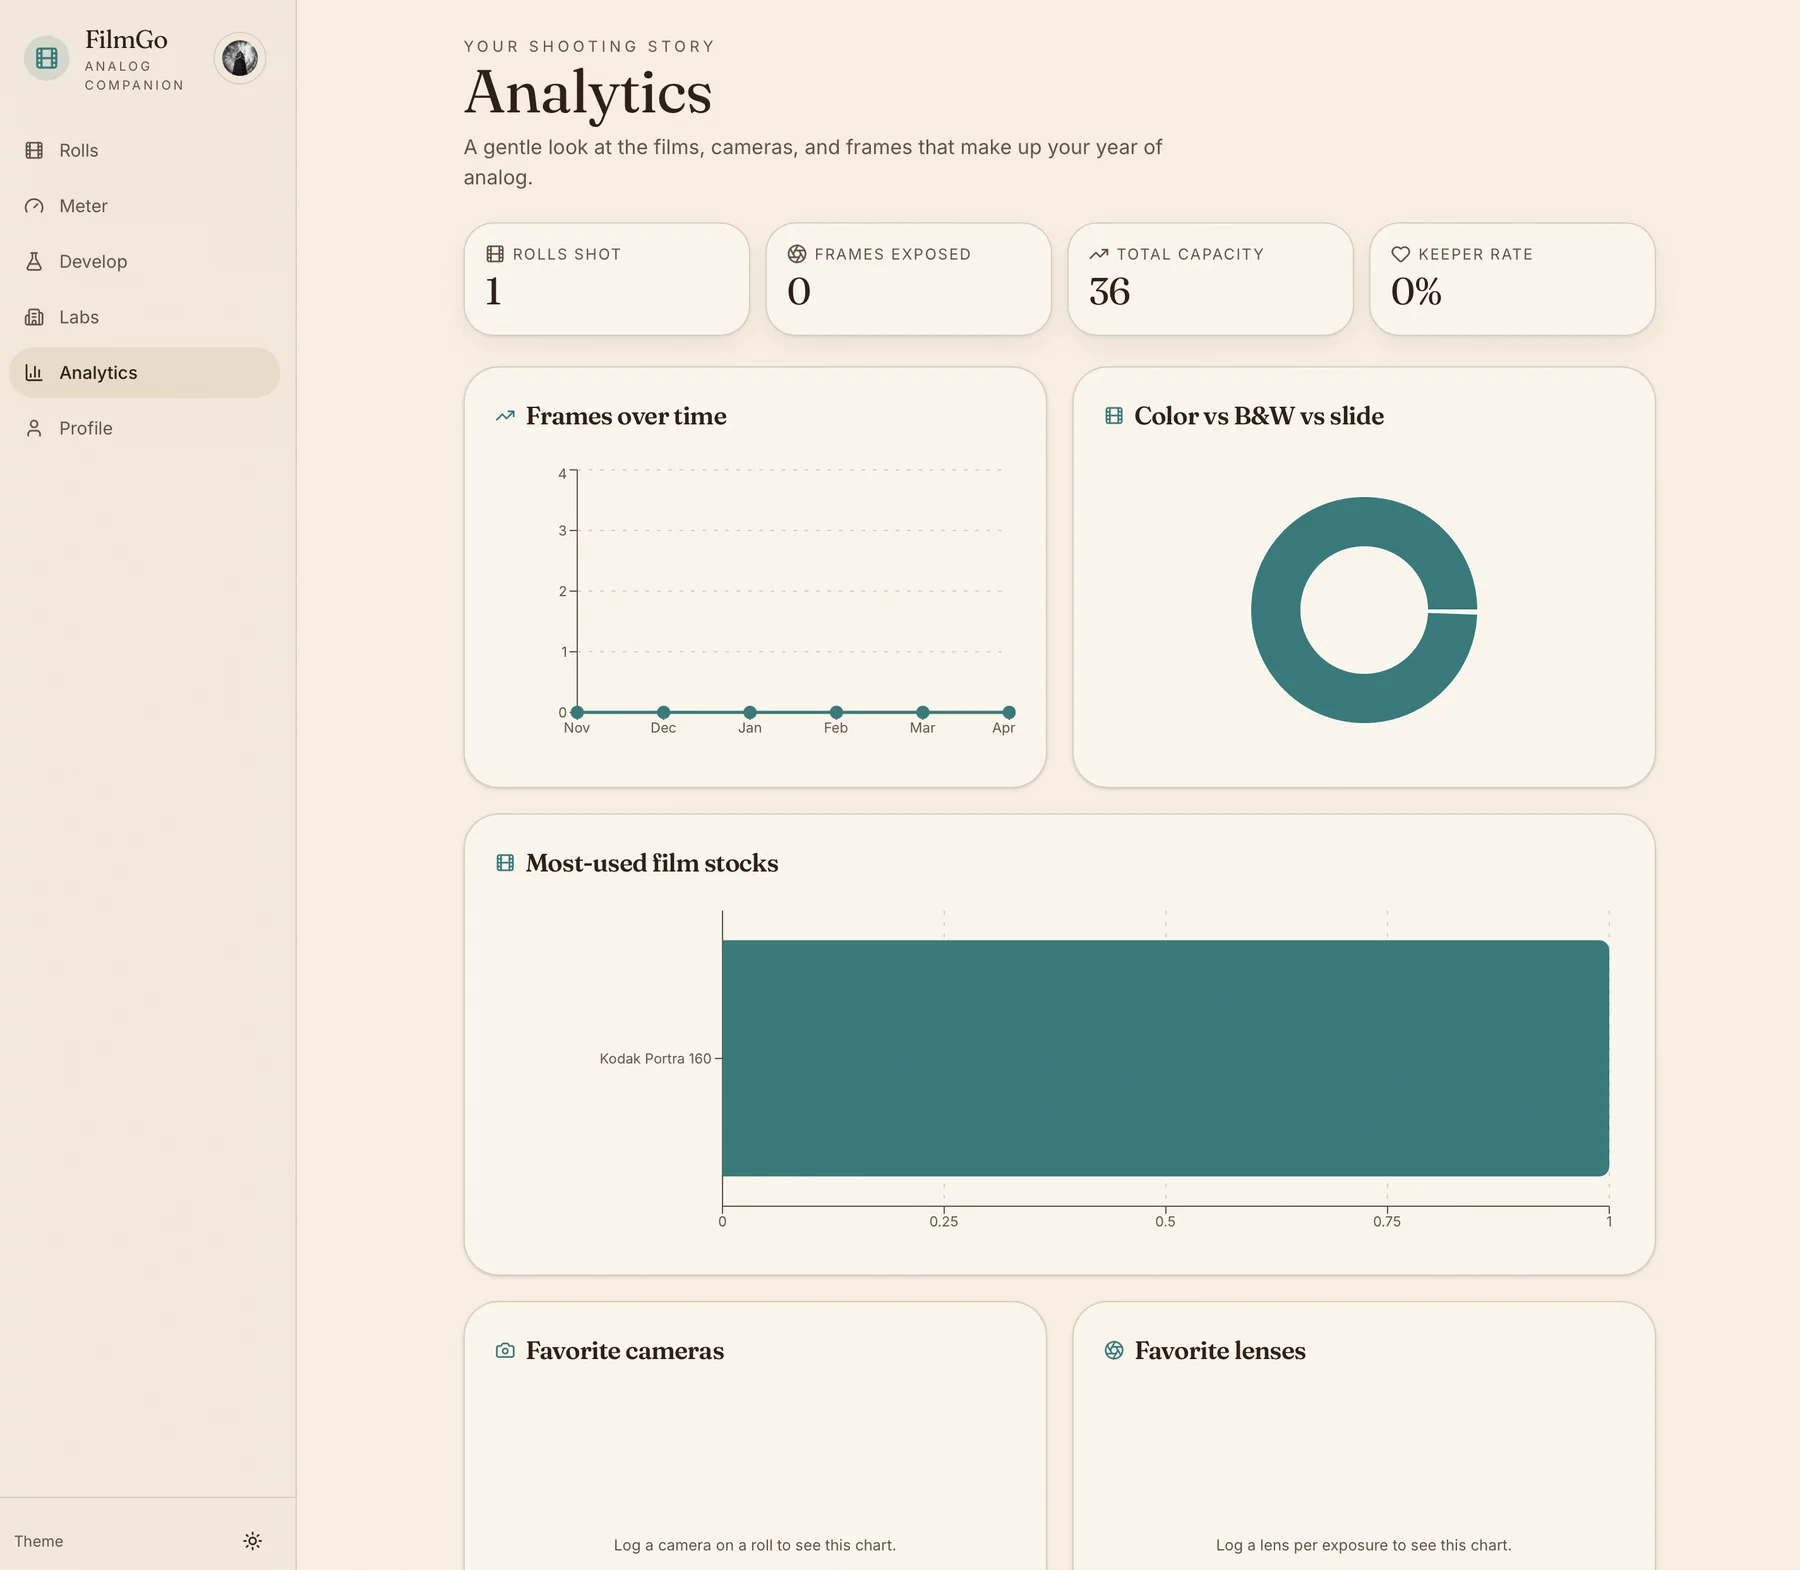Open the Labs section
This screenshot has width=1800, height=1570.
pos(145,317)
